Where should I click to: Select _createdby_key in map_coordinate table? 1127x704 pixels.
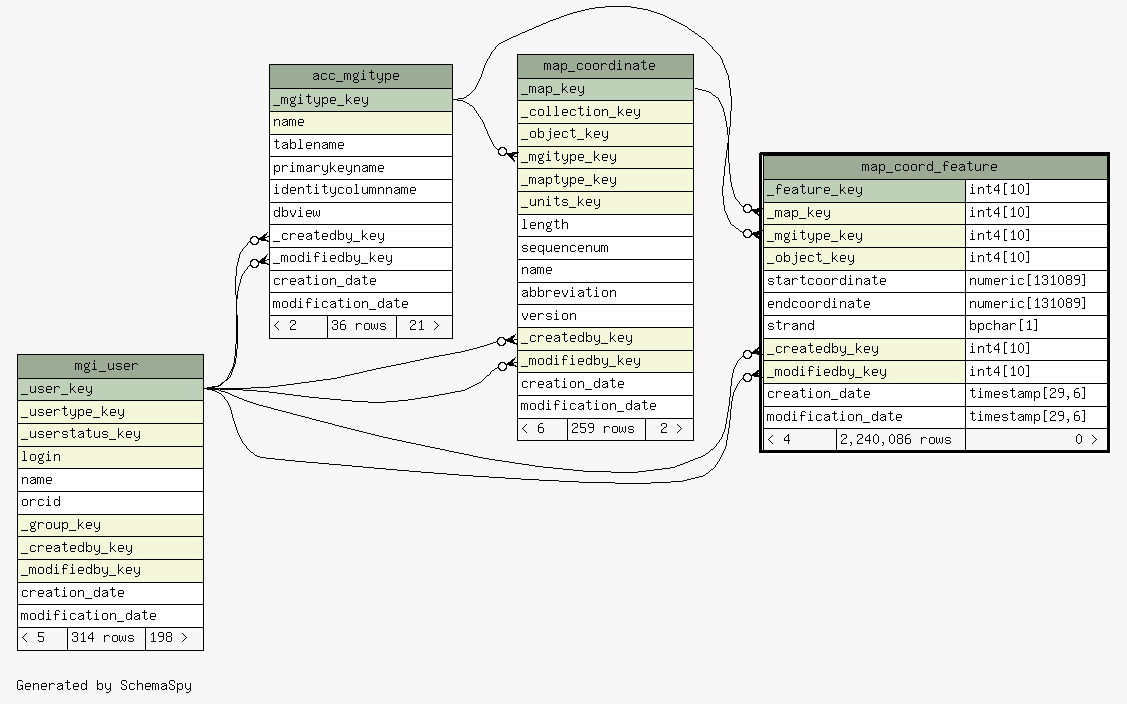[x=605, y=338]
